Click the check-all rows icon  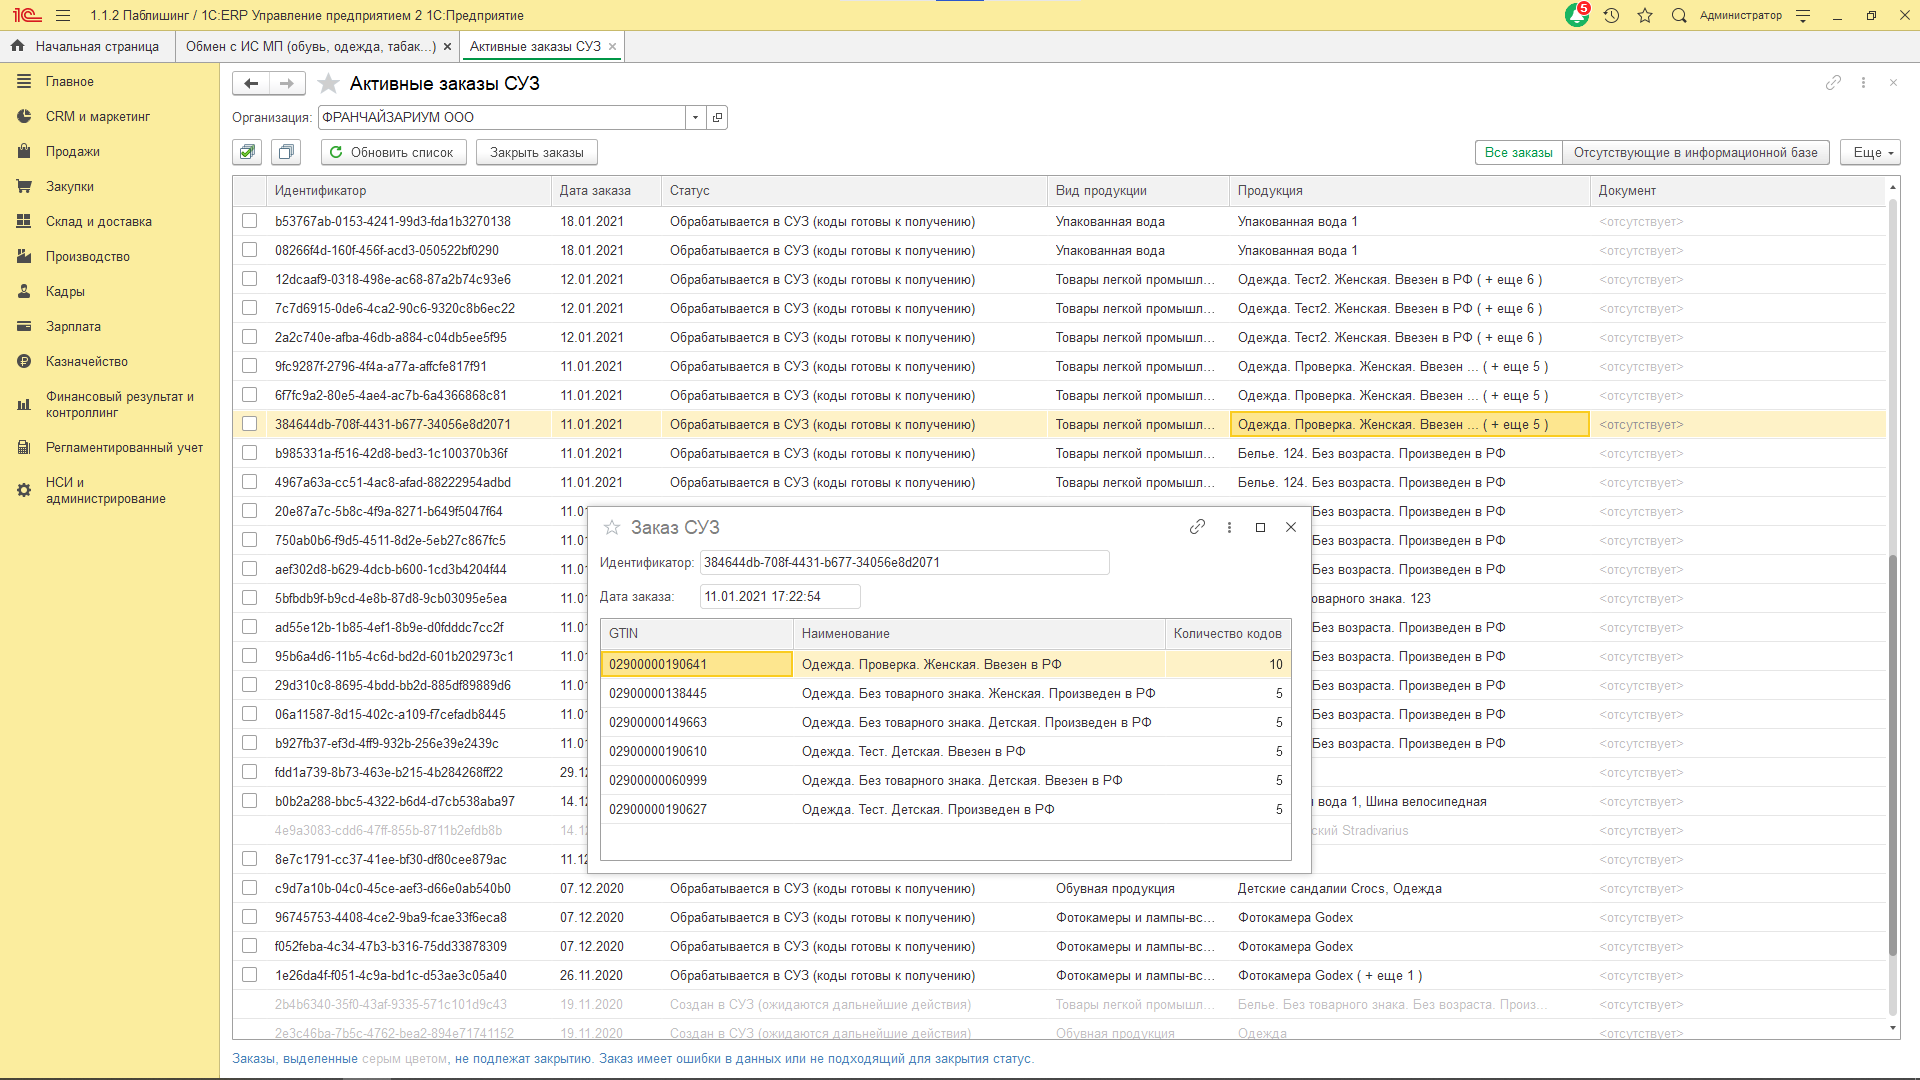click(247, 152)
